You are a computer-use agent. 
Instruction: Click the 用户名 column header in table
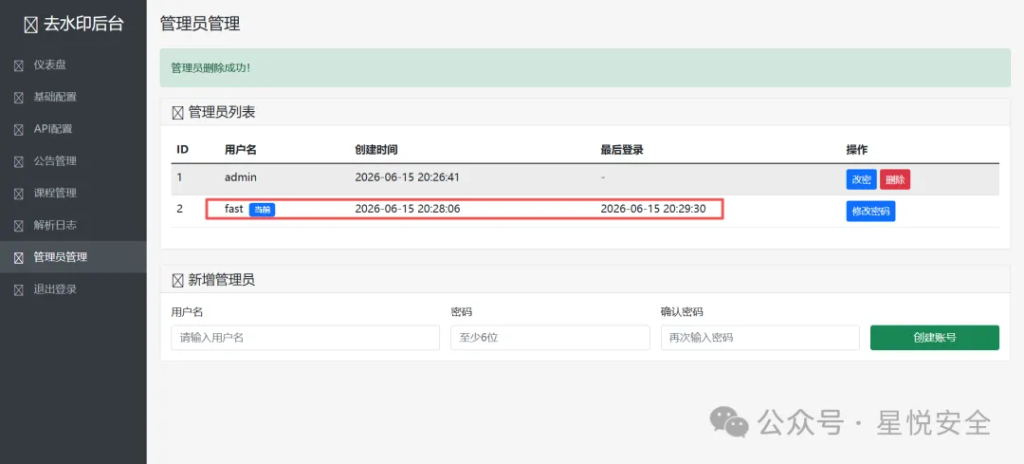pos(240,150)
